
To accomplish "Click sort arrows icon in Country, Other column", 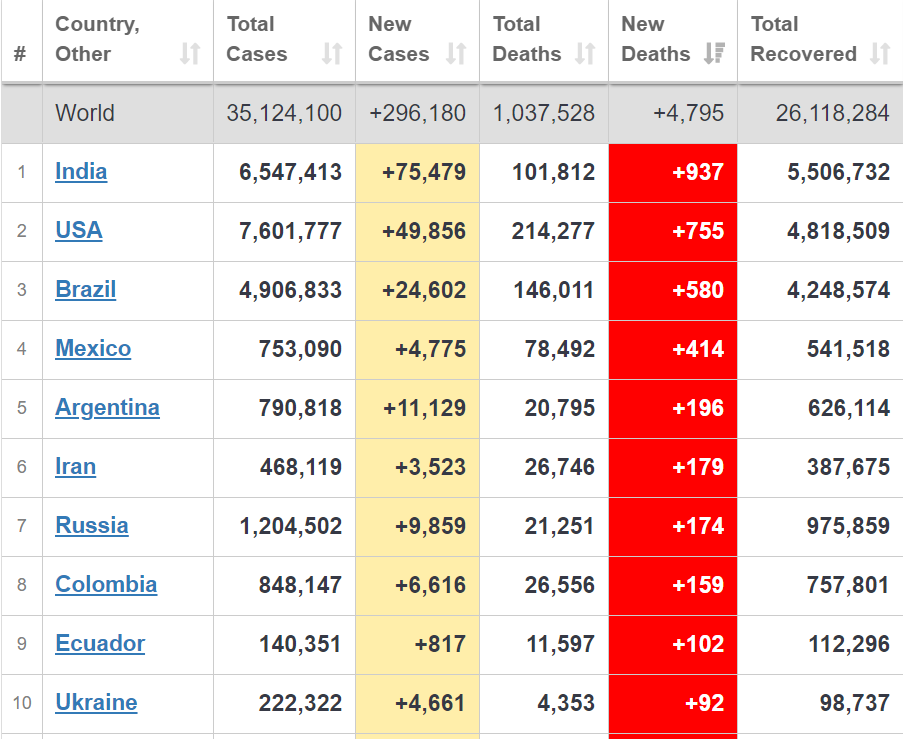I will coord(190,54).
